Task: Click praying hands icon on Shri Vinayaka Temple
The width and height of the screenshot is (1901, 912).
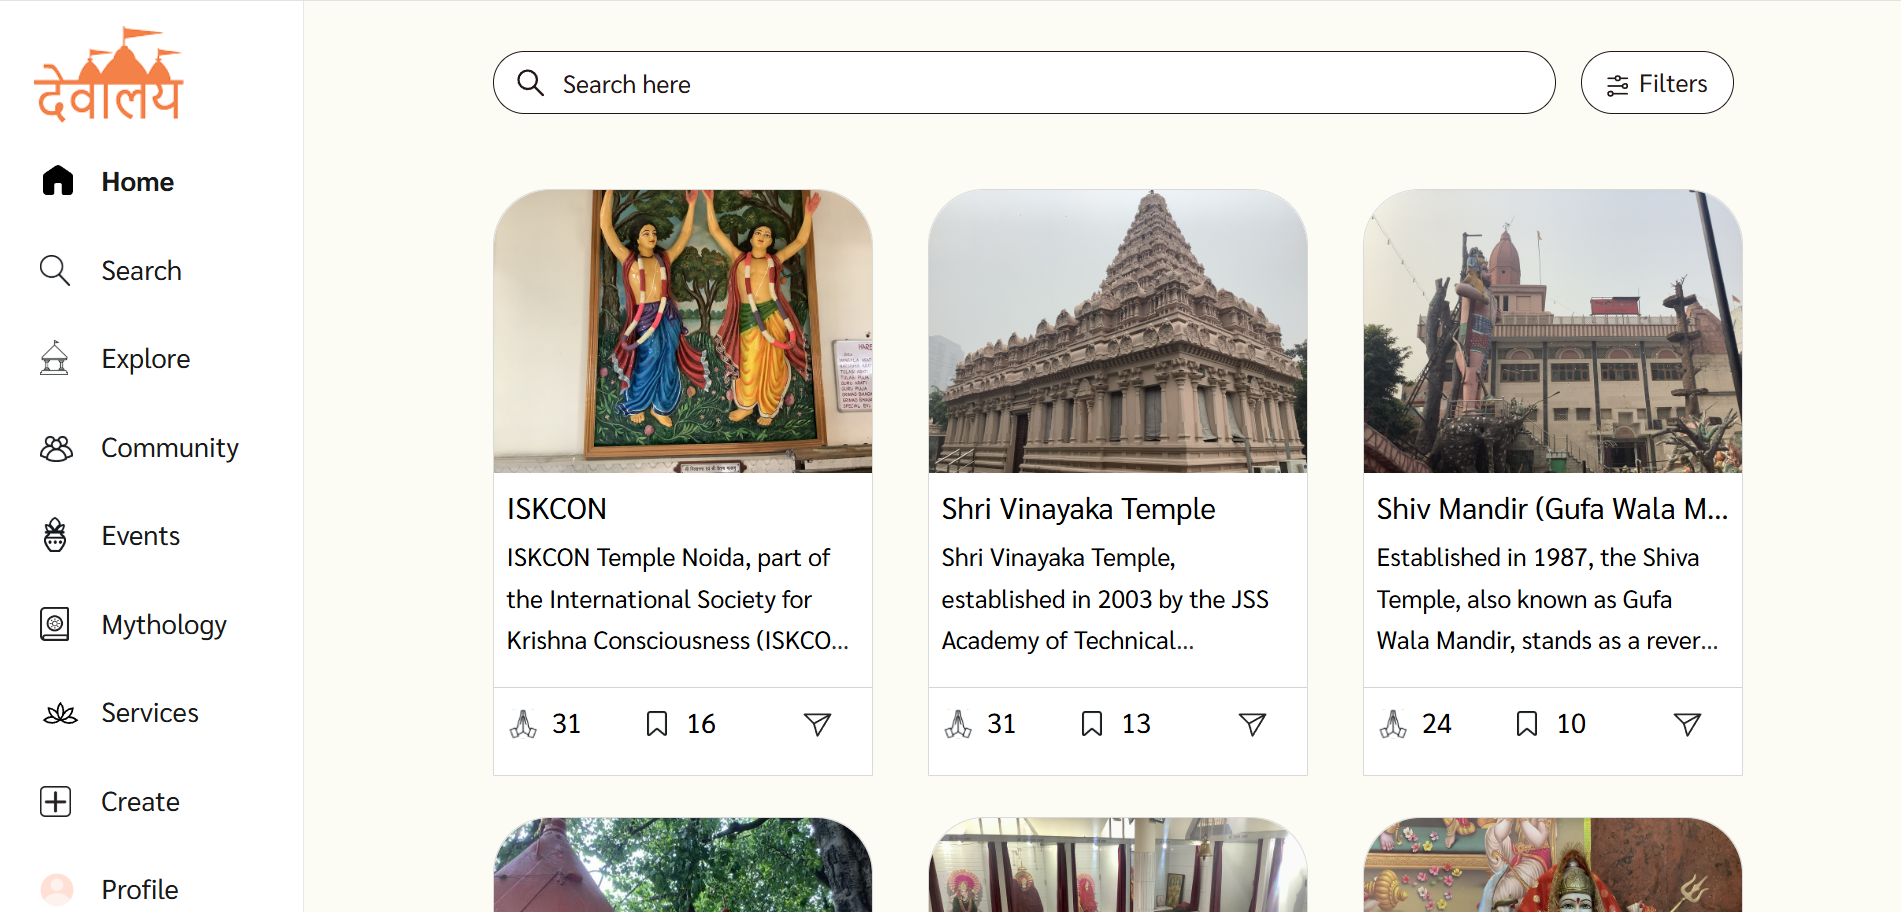Action: (x=958, y=724)
